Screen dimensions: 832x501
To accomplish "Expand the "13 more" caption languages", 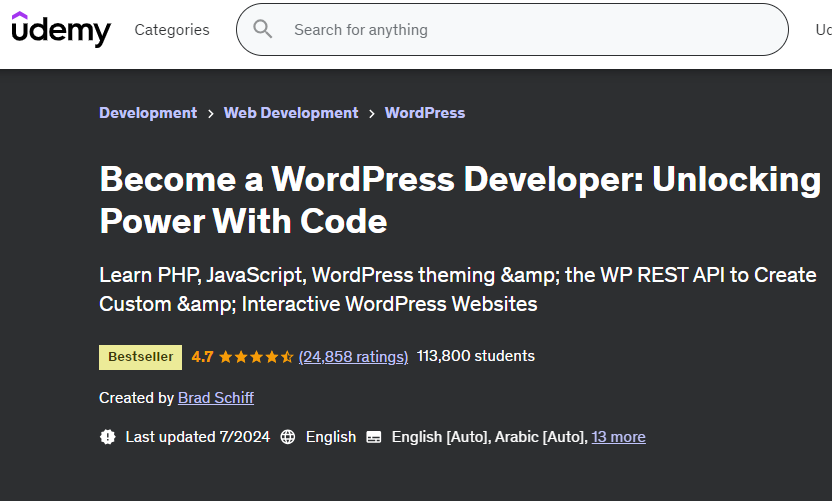I will pos(618,437).
